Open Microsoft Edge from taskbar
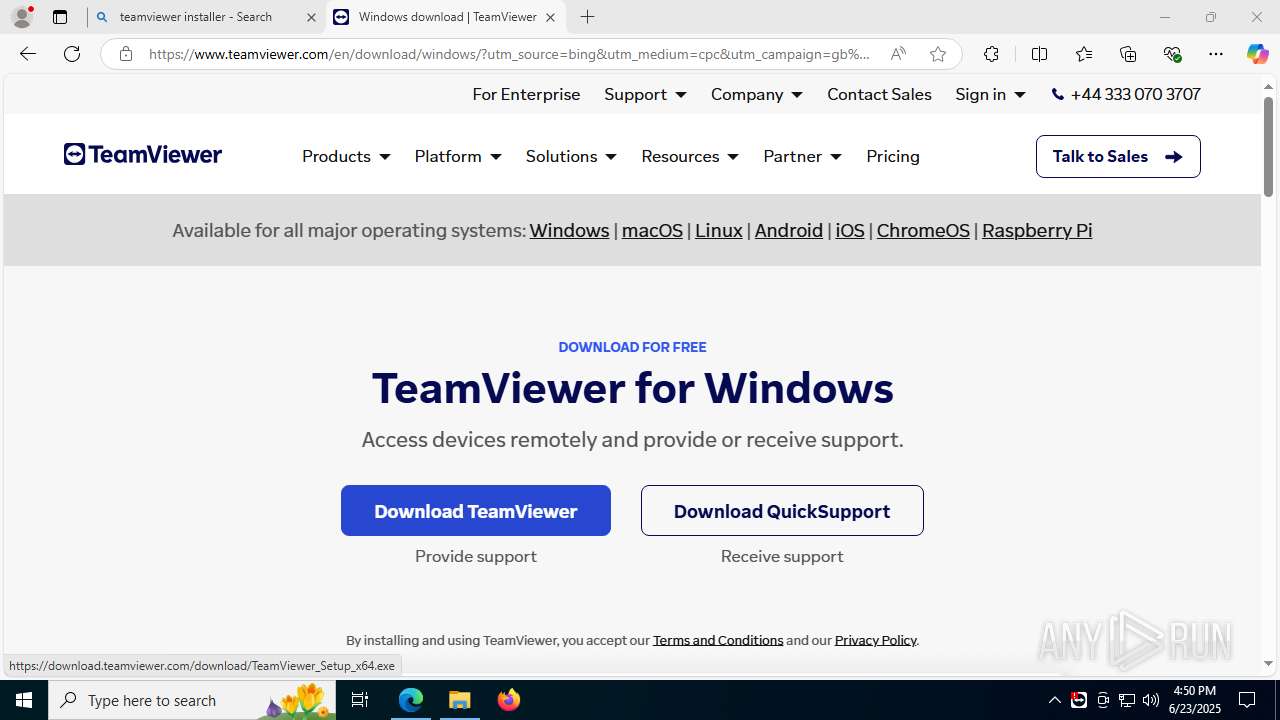The width and height of the screenshot is (1280, 720). (411, 700)
